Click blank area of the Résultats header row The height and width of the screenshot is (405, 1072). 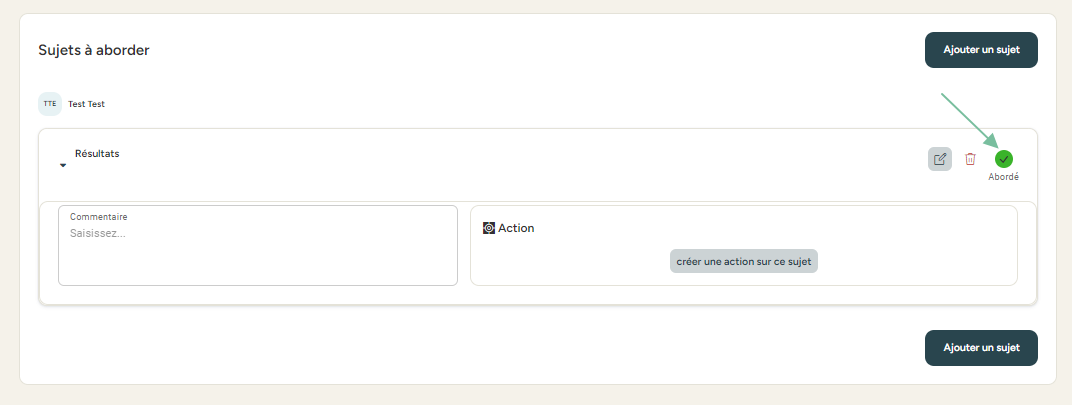tap(500, 160)
